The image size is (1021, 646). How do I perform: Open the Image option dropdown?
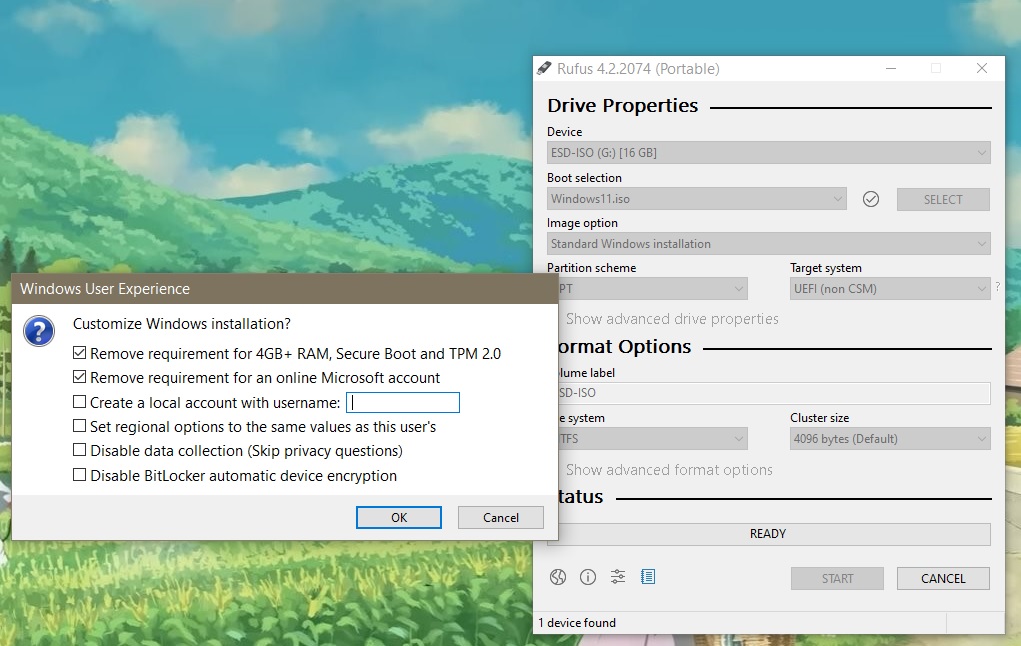pyautogui.click(x=768, y=244)
